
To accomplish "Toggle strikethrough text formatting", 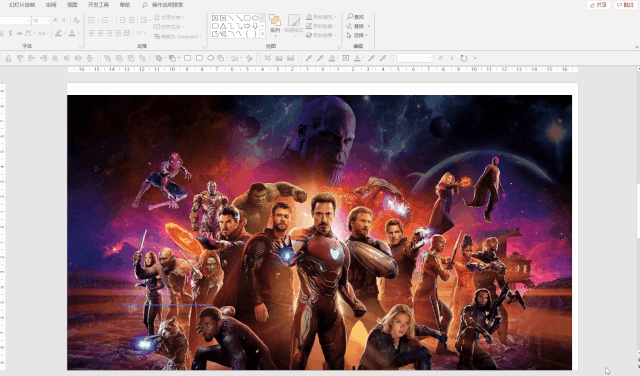I will [x=19, y=33].
